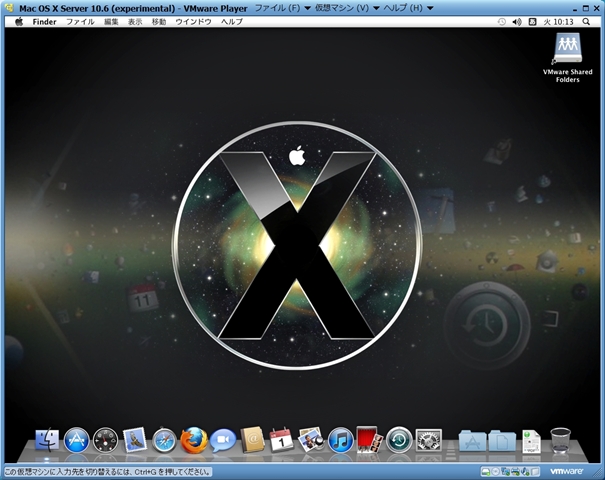The image size is (605, 480).
Task: Open the input source menu icon
Action: (532, 22)
